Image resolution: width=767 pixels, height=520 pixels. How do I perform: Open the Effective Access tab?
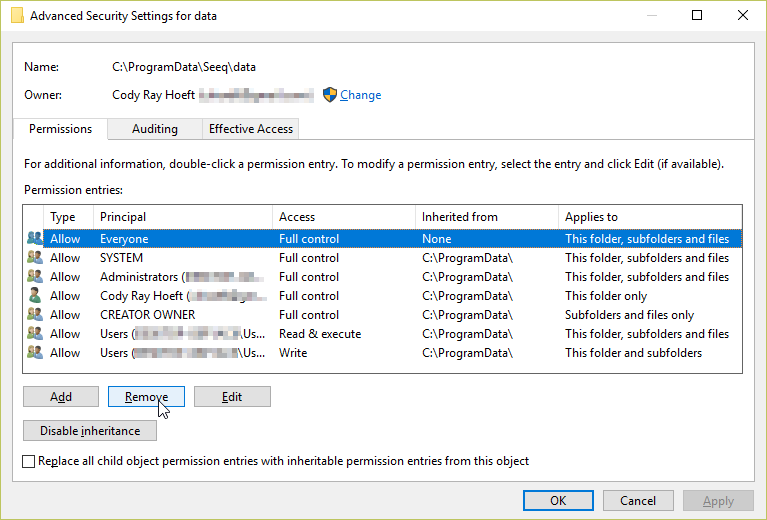pos(250,129)
